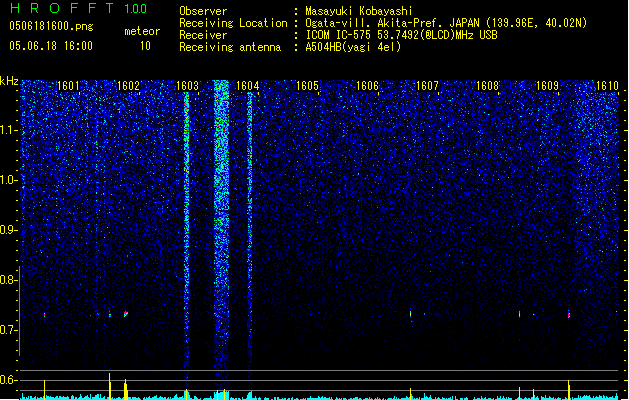Click the kHz axis unit label
This screenshot has width=629, height=400.
pyautogui.click(x=9, y=81)
